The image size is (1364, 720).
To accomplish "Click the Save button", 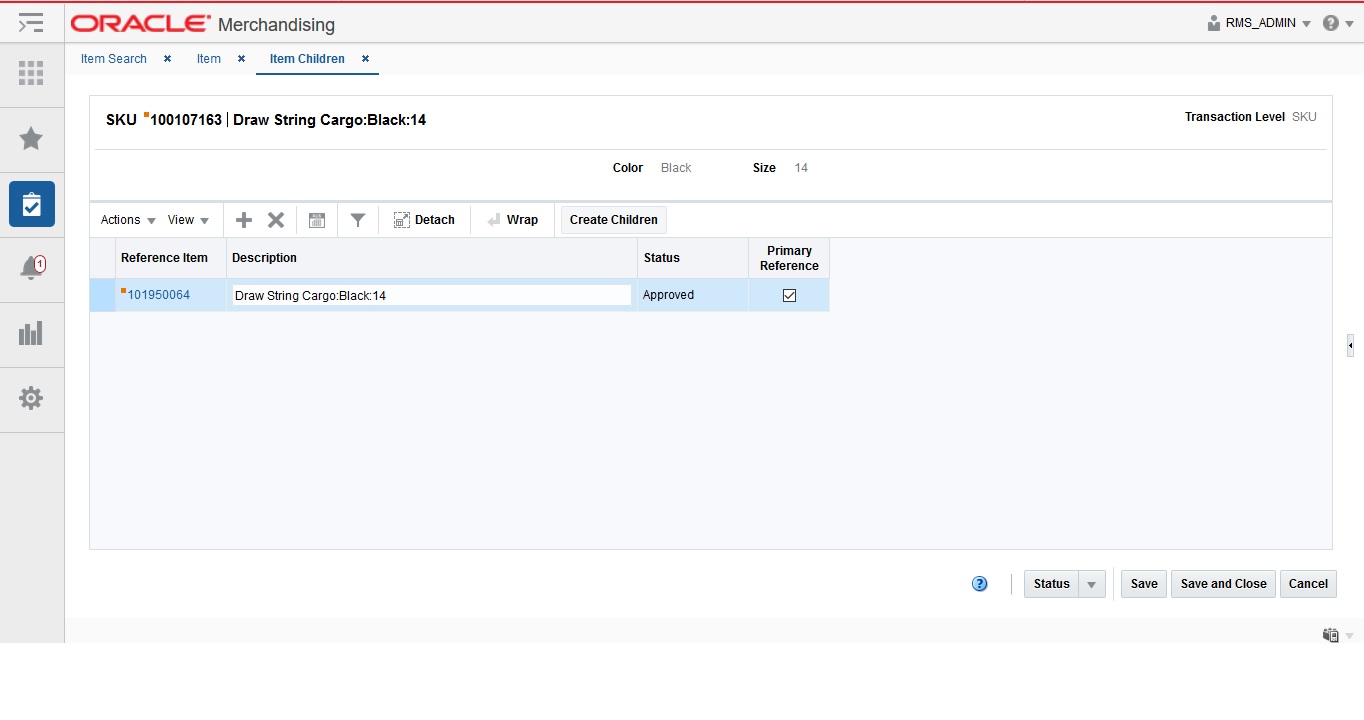I will pyautogui.click(x=1144, y=584).
